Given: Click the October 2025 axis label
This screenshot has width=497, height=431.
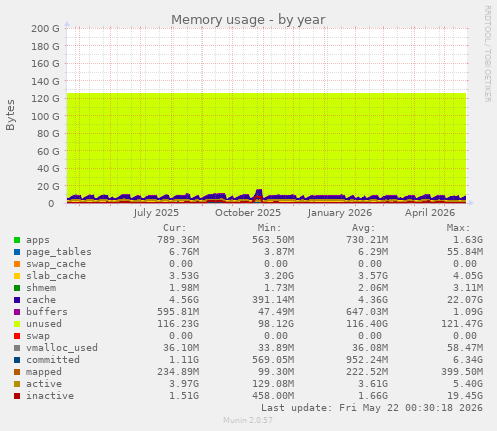Looking at the screenshot, I should click(x=248, y=213).
